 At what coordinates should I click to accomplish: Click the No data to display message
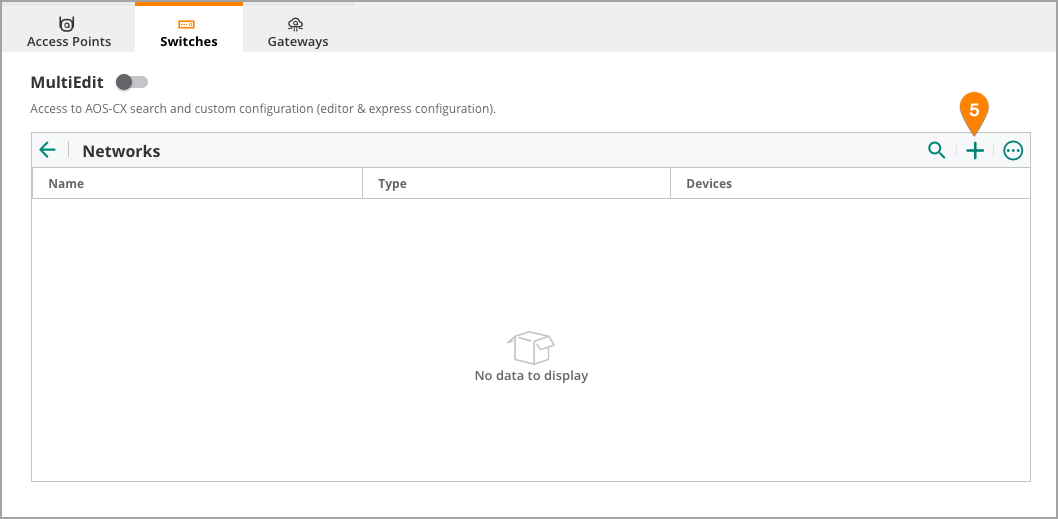point(531,376)
